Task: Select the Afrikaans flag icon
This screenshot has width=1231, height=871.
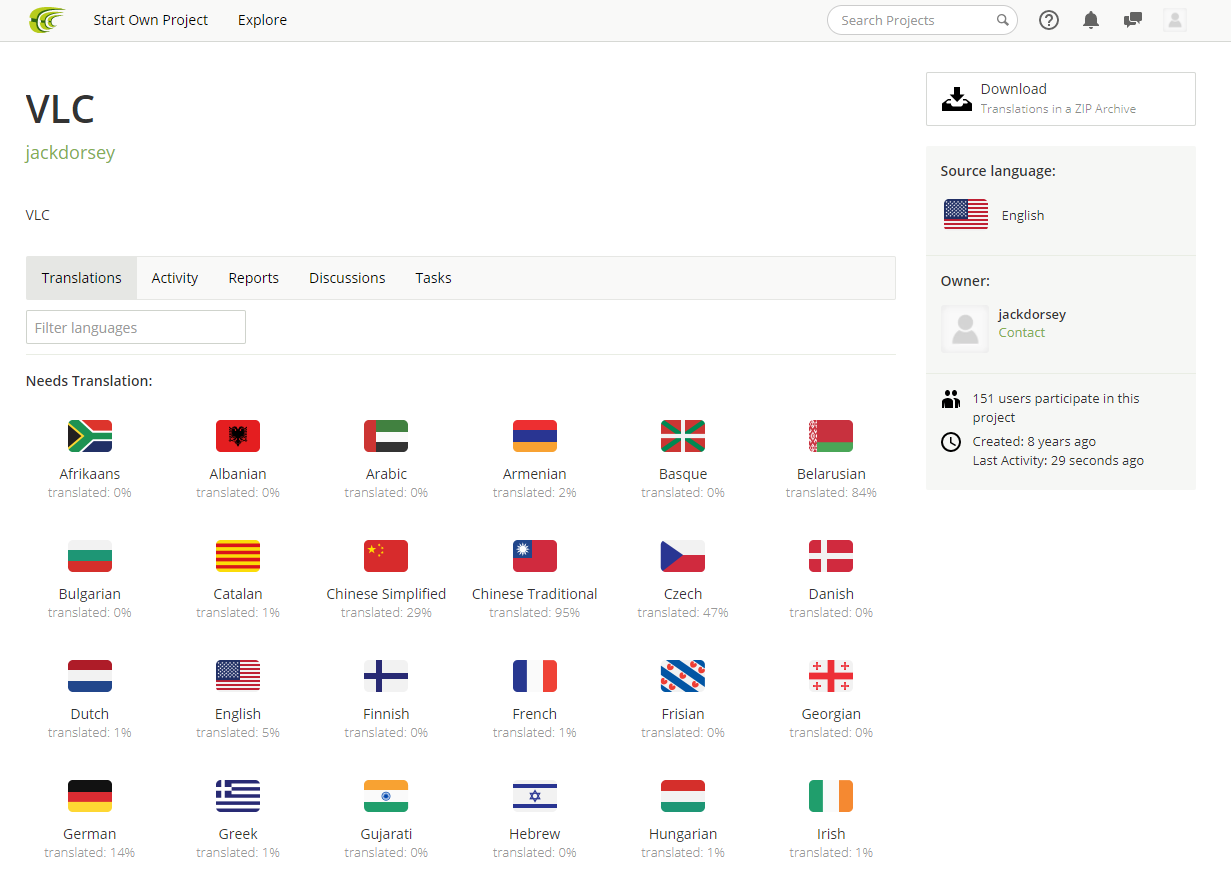Action: (90, 436)
